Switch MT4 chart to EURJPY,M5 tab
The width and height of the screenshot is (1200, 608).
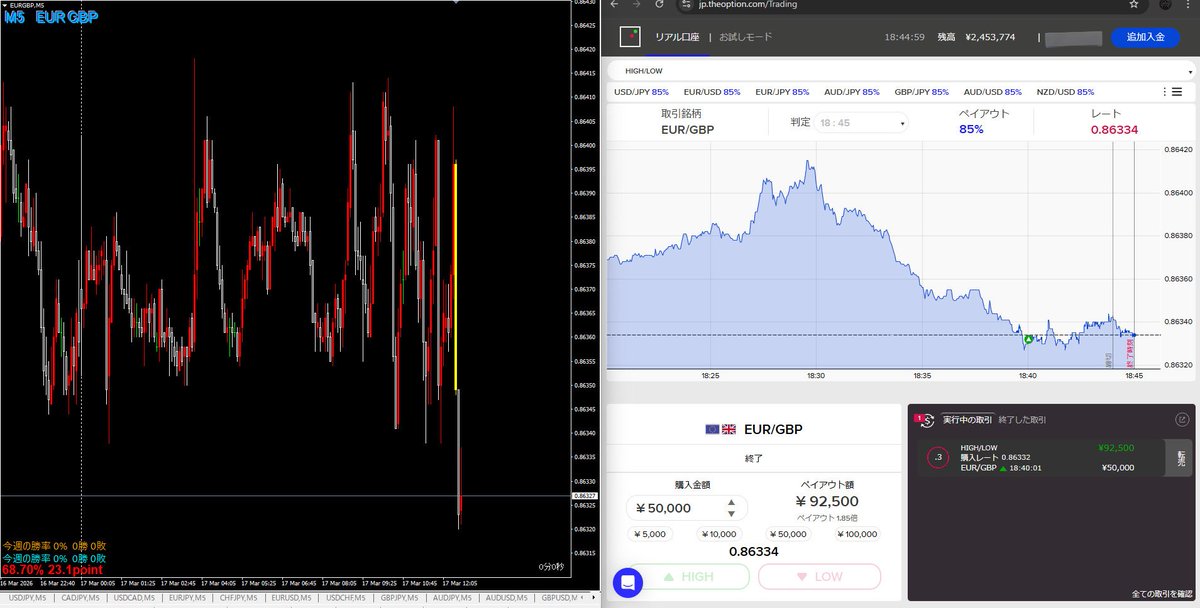tap(187, 598)
